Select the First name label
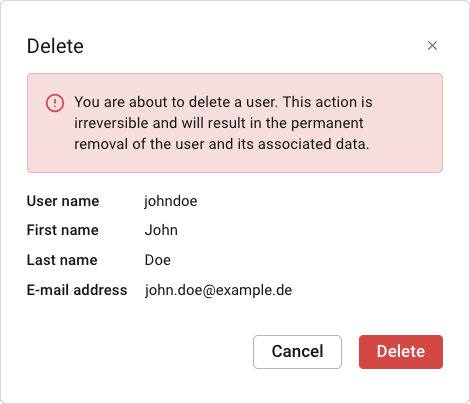The height and width of the screenshot is (404, 470). pyautogui.click(x=63, y=230)
